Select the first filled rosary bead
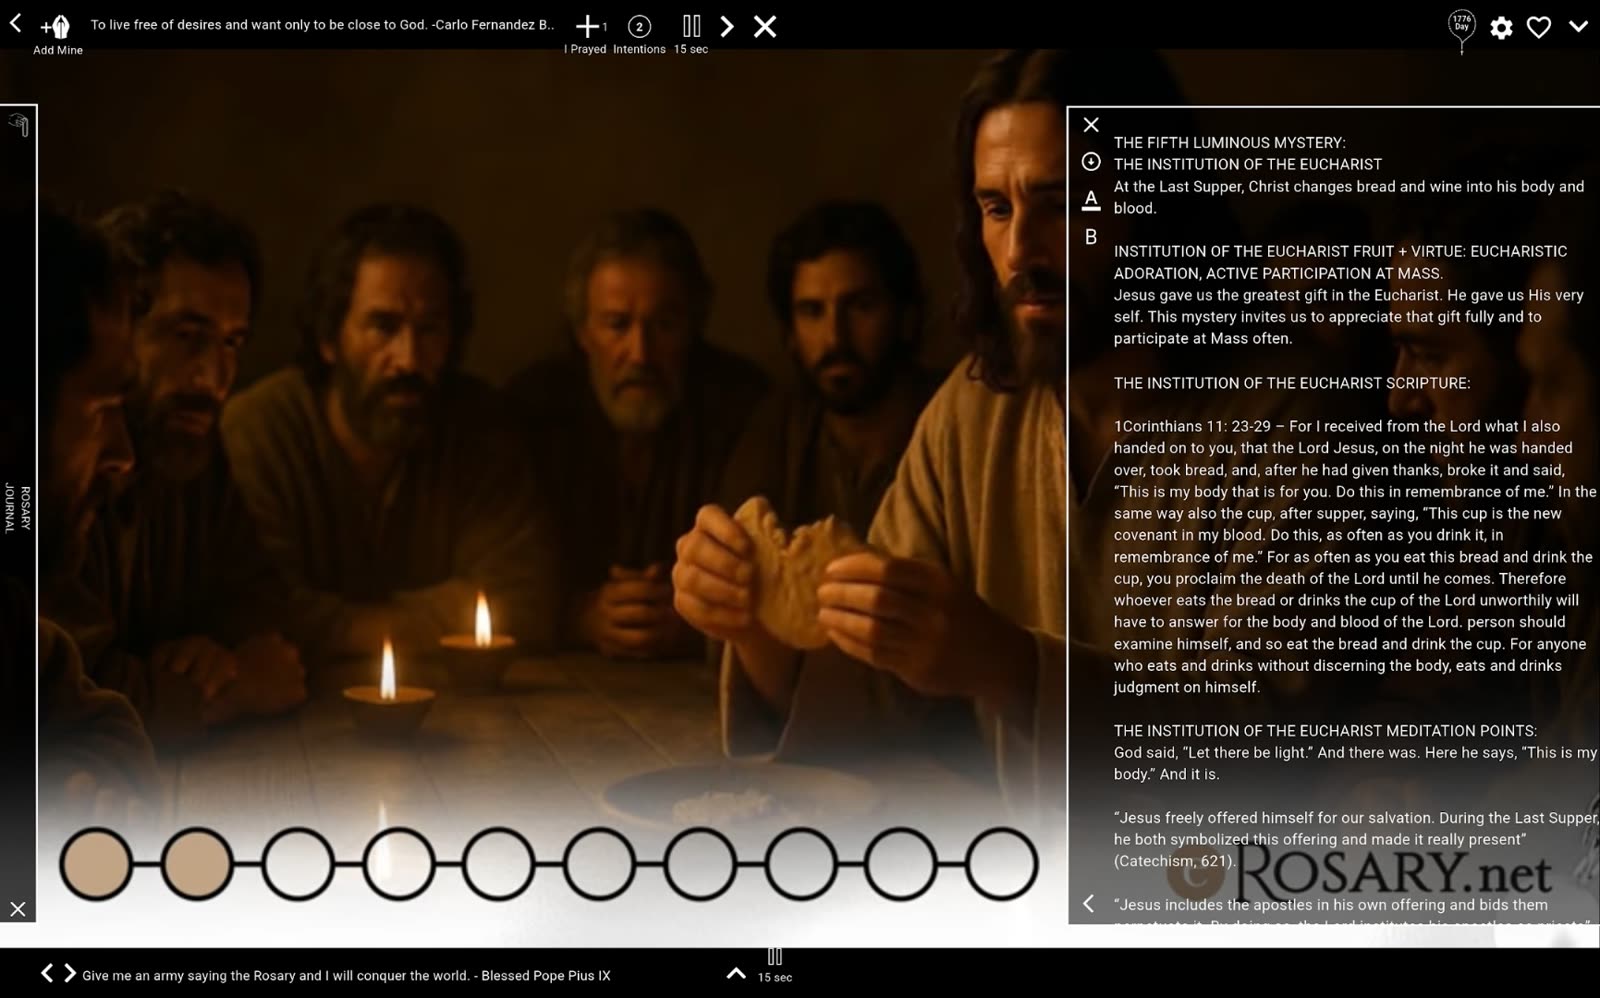This screenshot has width=1600, height=998. pos(96,864)
